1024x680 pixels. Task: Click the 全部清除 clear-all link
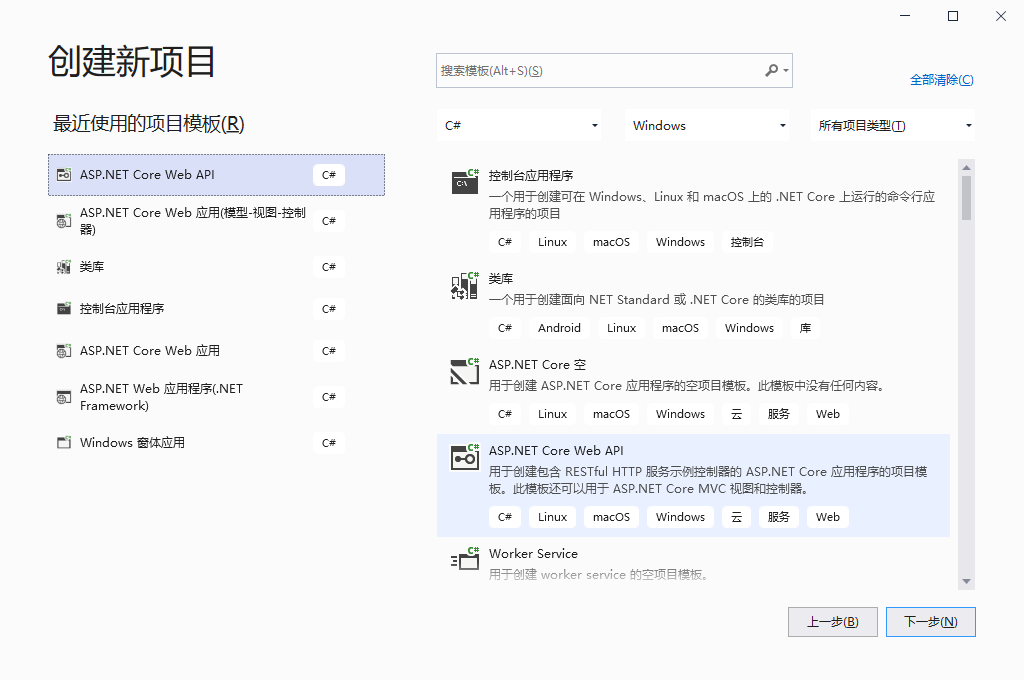(x=942, y=80)
